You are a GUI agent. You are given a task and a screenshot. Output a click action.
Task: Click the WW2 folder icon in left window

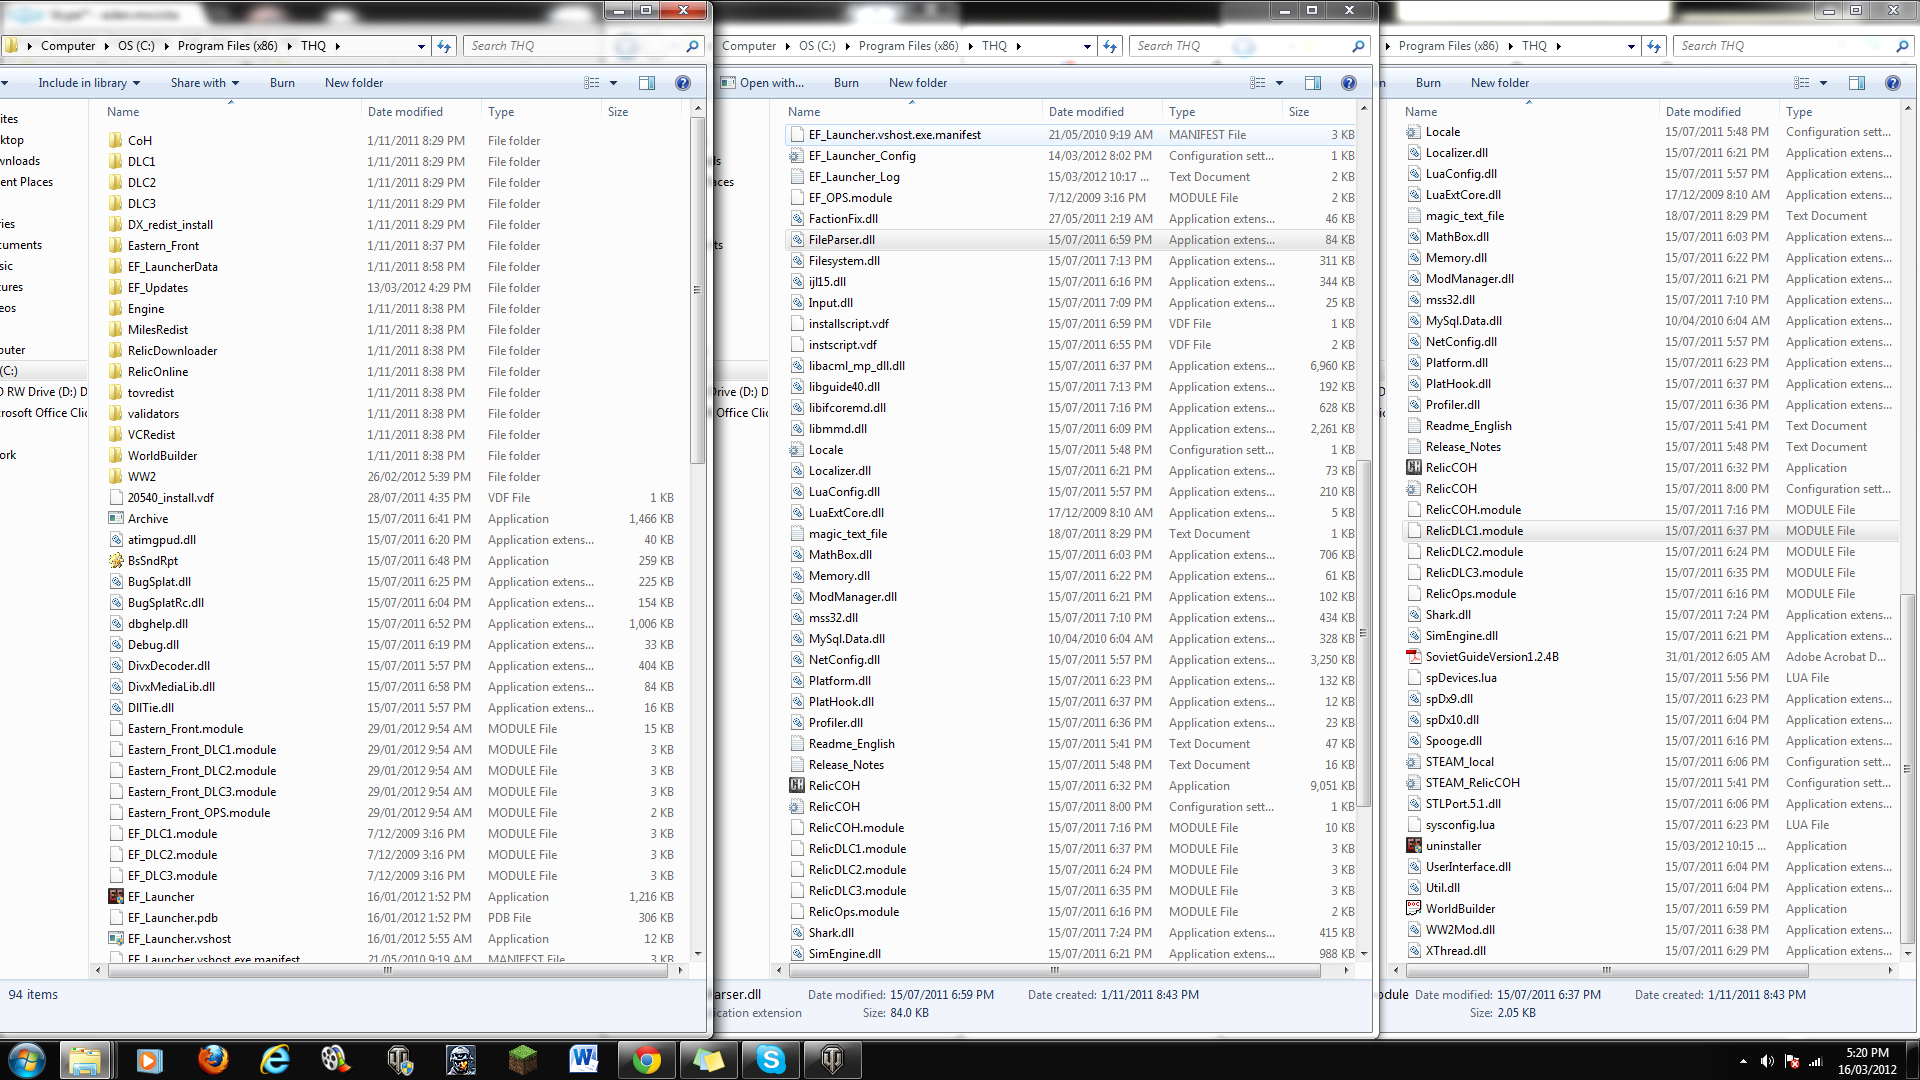[x=116, y=477]
